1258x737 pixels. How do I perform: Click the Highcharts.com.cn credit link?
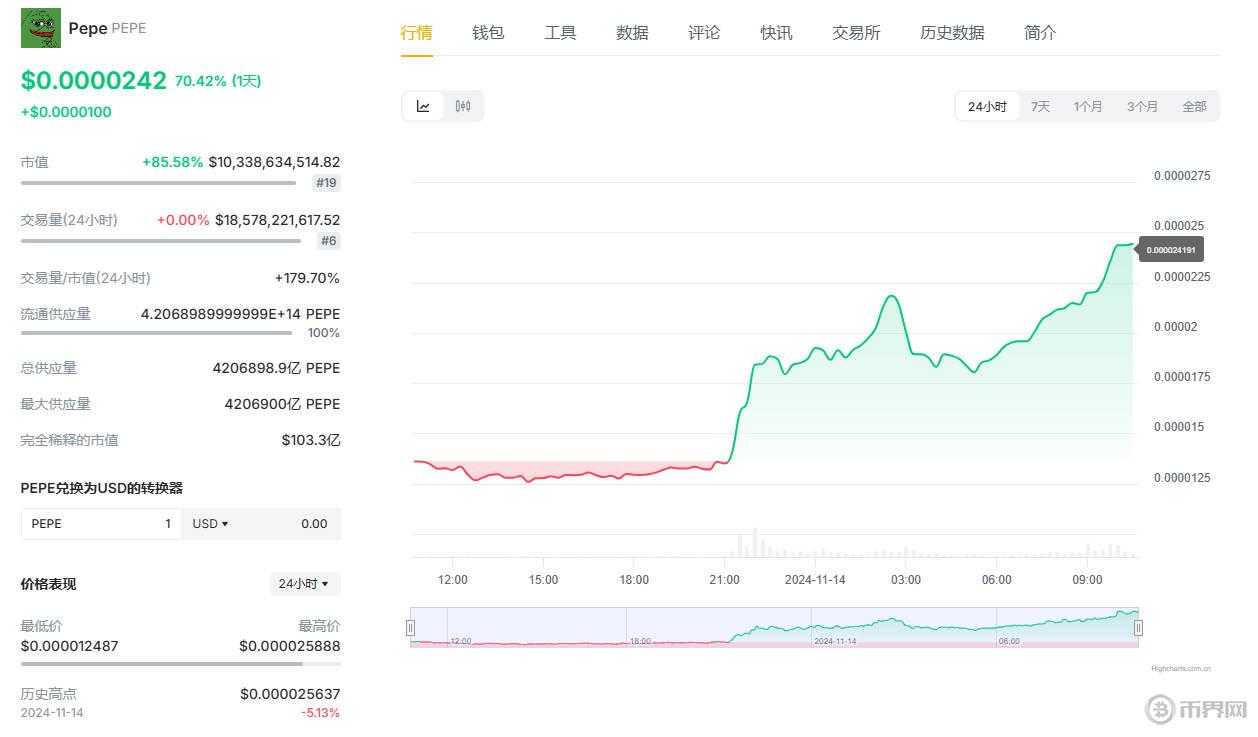[1180, 668]
